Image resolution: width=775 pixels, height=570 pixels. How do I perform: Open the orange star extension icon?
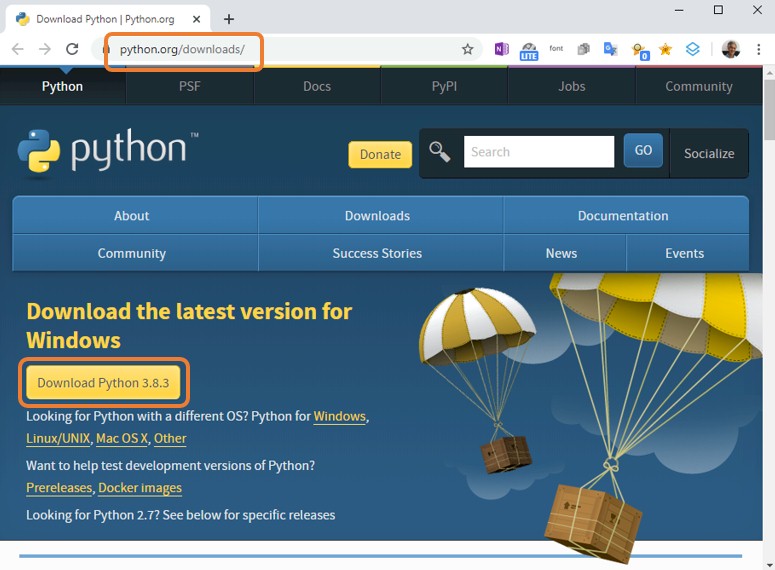click(x=666, y=49)
